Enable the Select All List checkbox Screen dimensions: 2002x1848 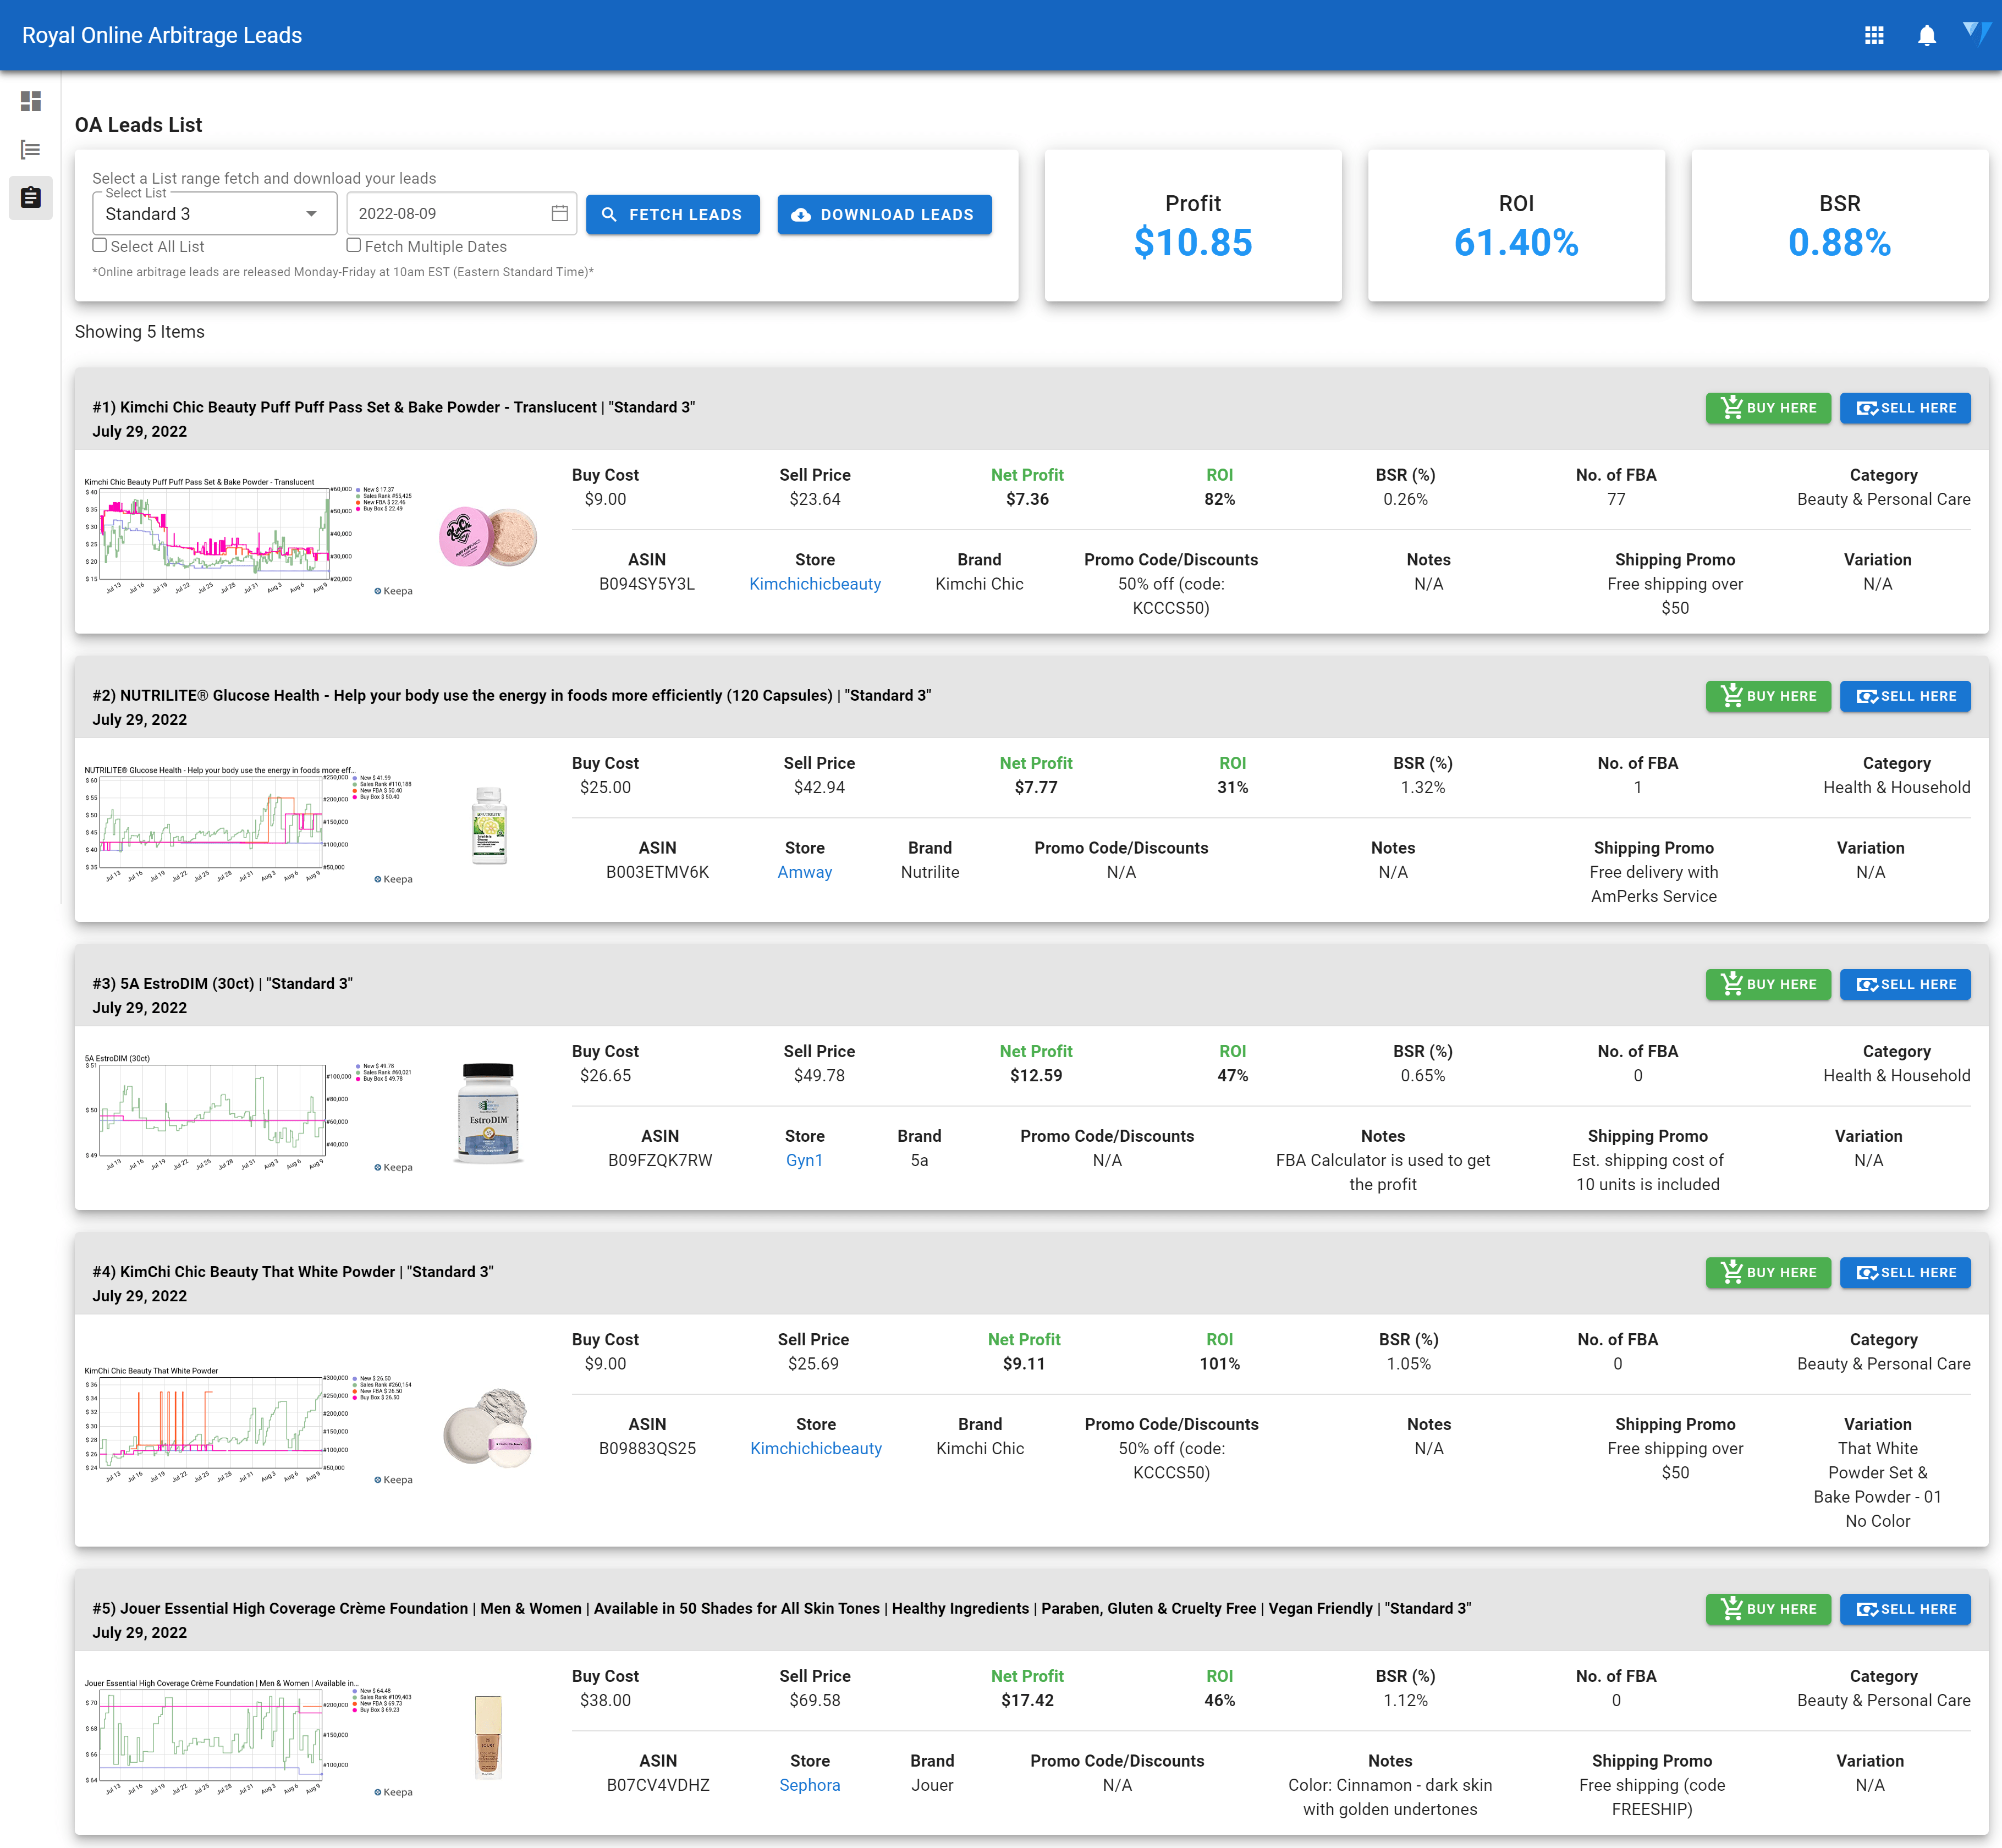tap(100, 245)
